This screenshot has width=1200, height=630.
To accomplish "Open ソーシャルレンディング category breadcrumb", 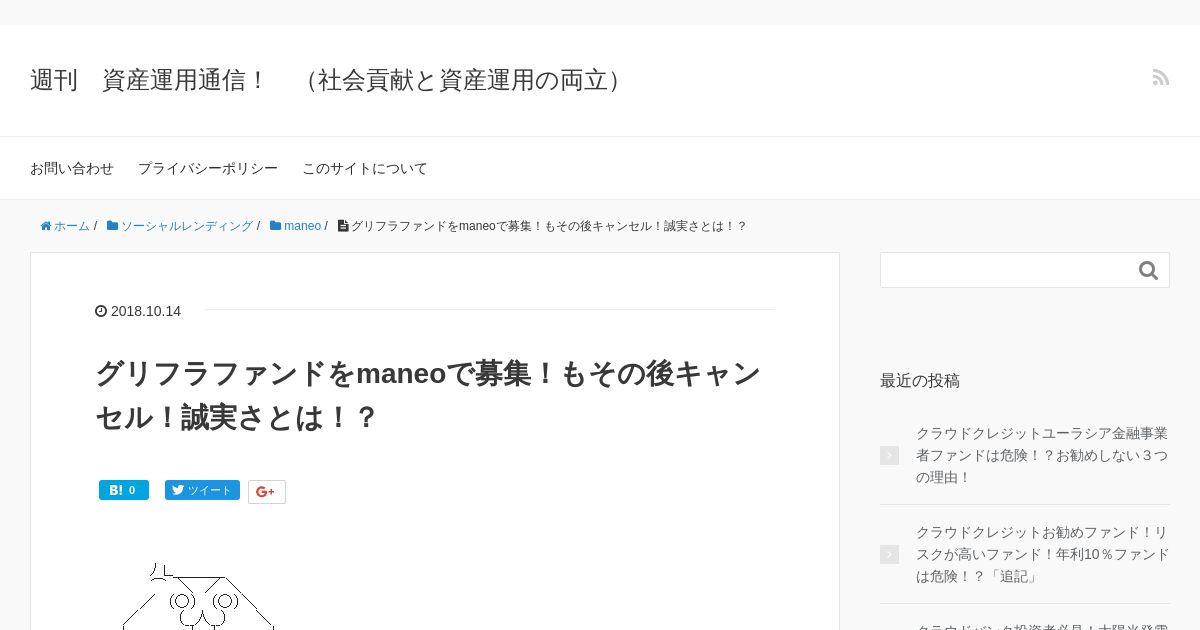I will point(180,226).
